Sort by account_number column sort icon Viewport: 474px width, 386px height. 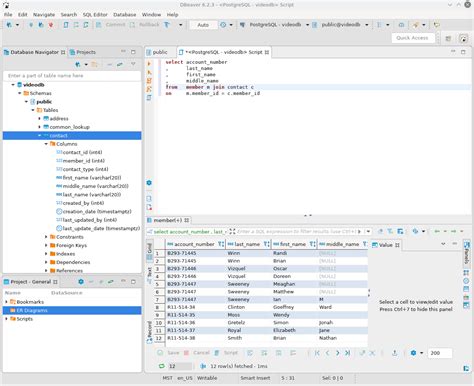point(221,244)
